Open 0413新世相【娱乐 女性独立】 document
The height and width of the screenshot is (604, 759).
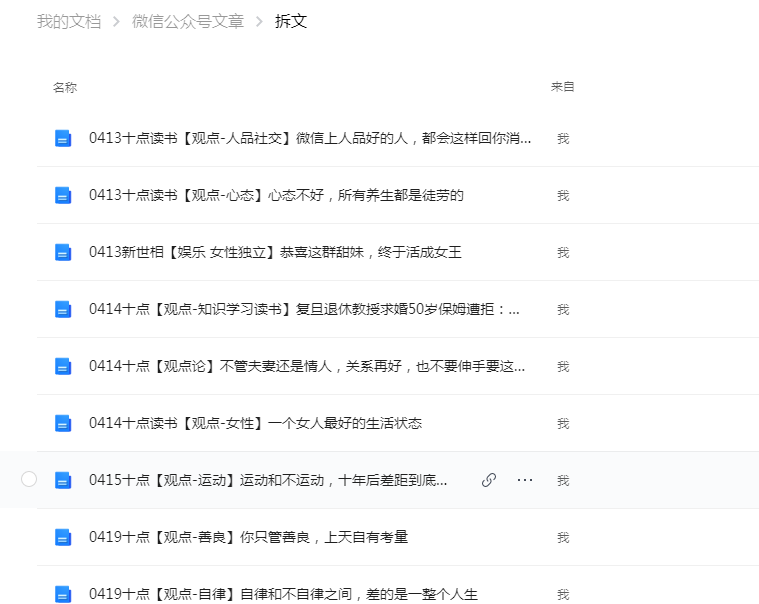tap(275, 252)
